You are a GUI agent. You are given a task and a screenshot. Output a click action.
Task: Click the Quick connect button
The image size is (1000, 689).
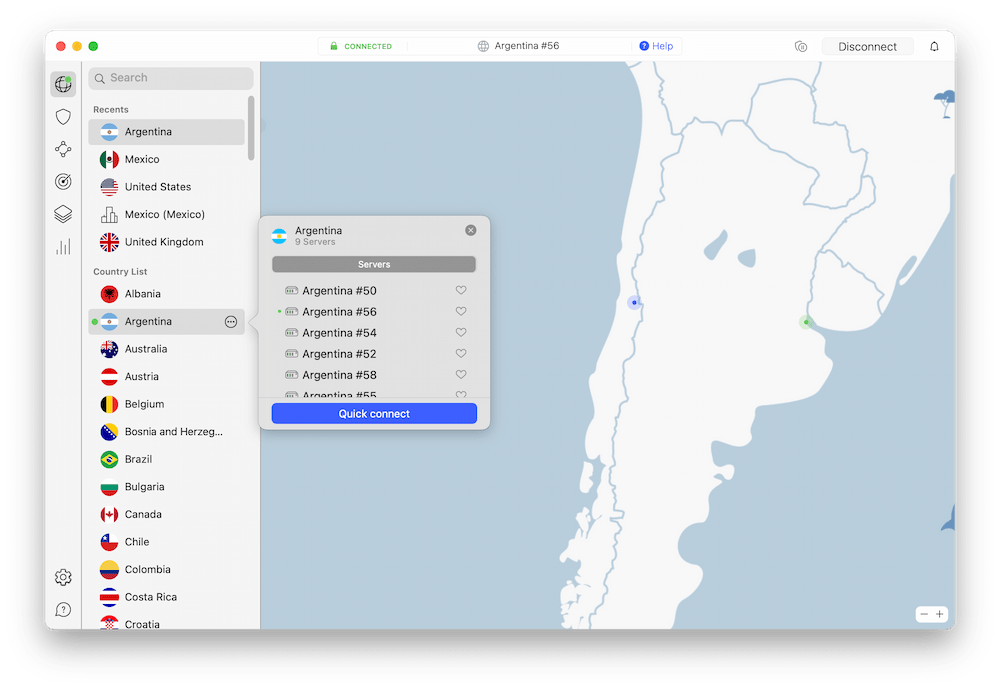[374, 413]
